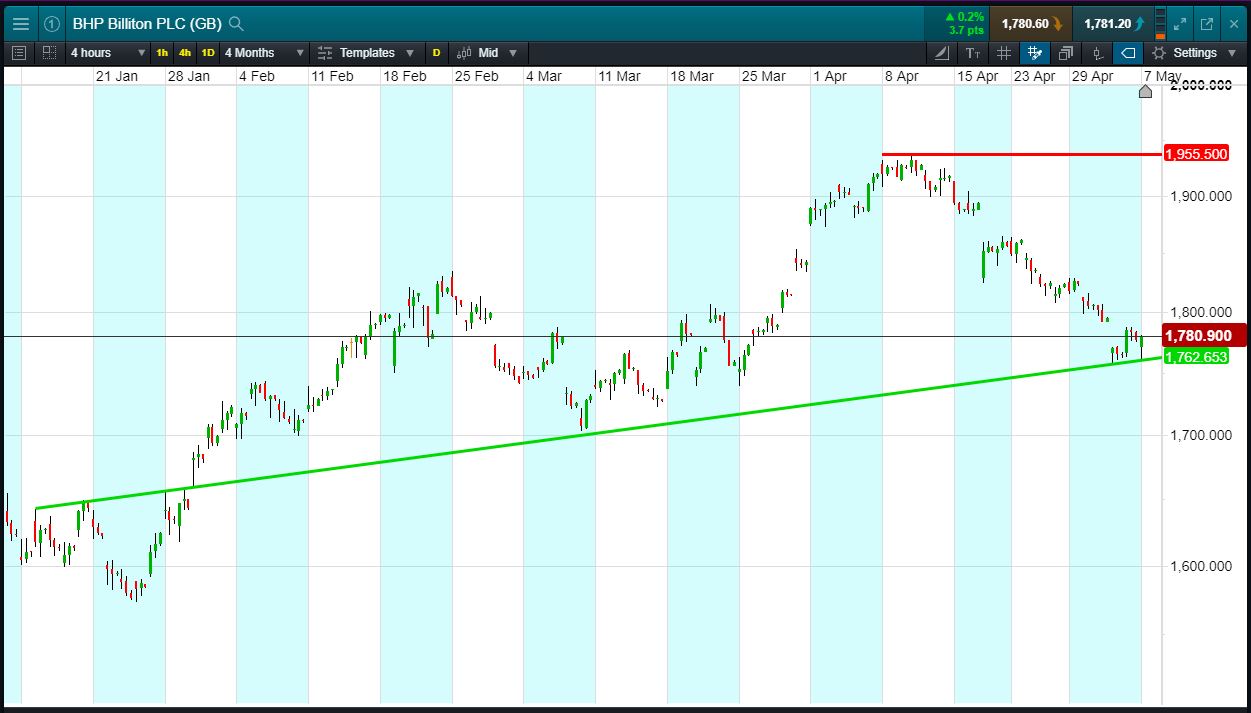Select the 1D quick interval
The width and height of the screenshot is (1251, 713).
pos(208,53)
